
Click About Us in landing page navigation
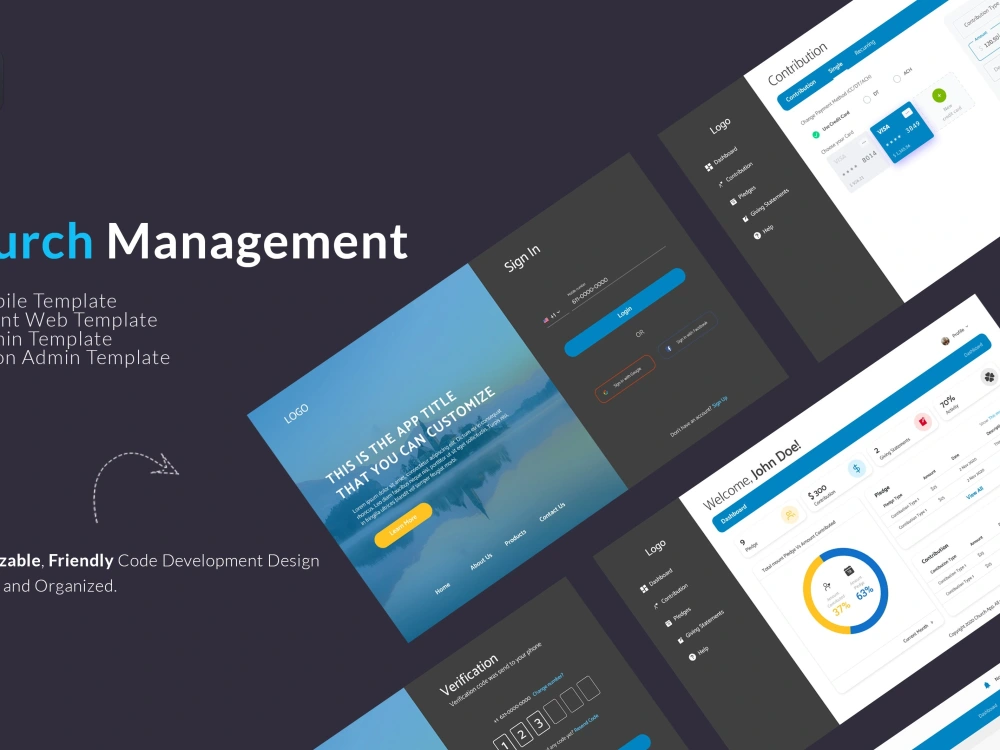pyautogui.click(x=482, y=561)
